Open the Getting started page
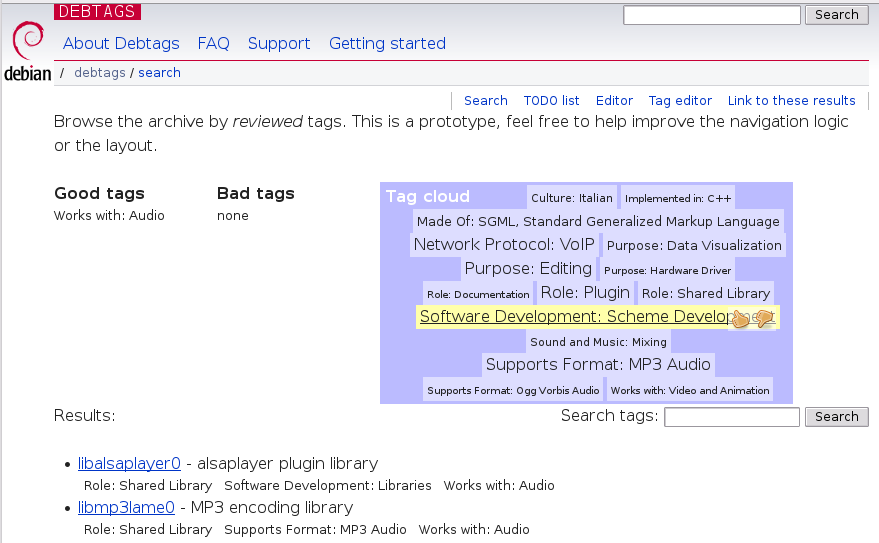Viewport: 879px width, 543px height. pyautogui.click(x=387, y=43)
